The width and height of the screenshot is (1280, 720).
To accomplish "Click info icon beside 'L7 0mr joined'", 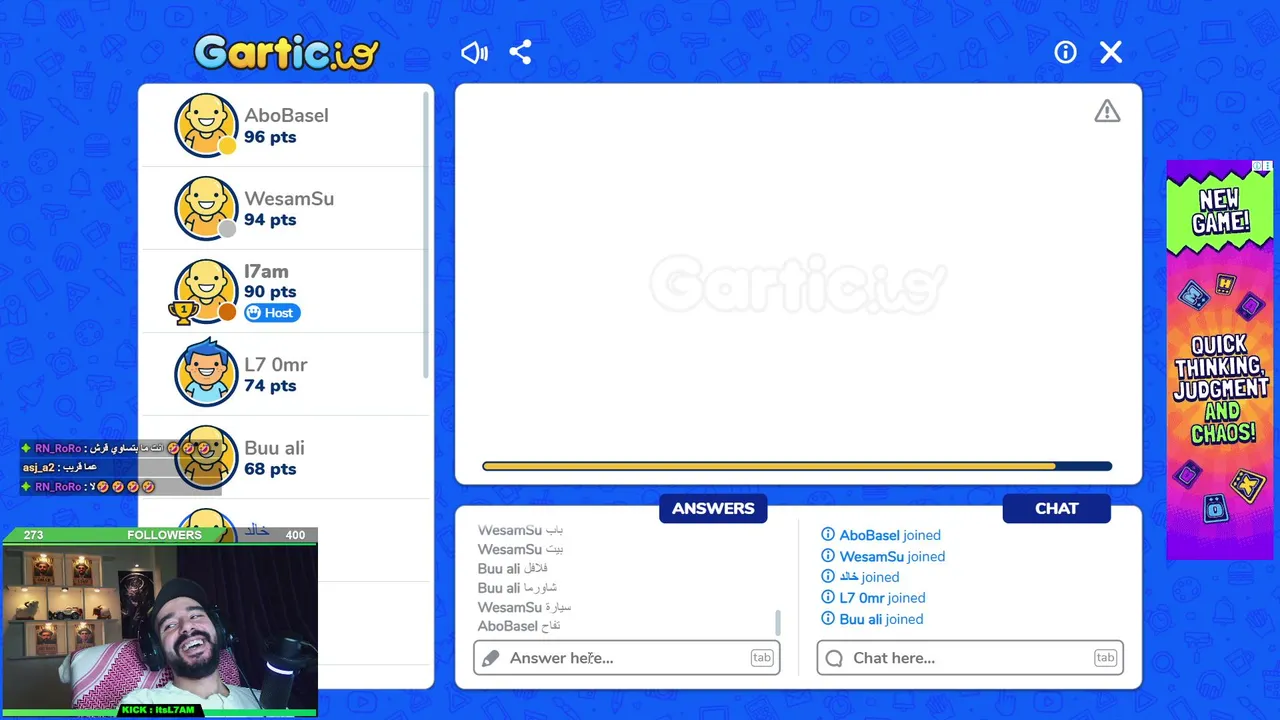I will pyautogui.click(x=828, y=598).
